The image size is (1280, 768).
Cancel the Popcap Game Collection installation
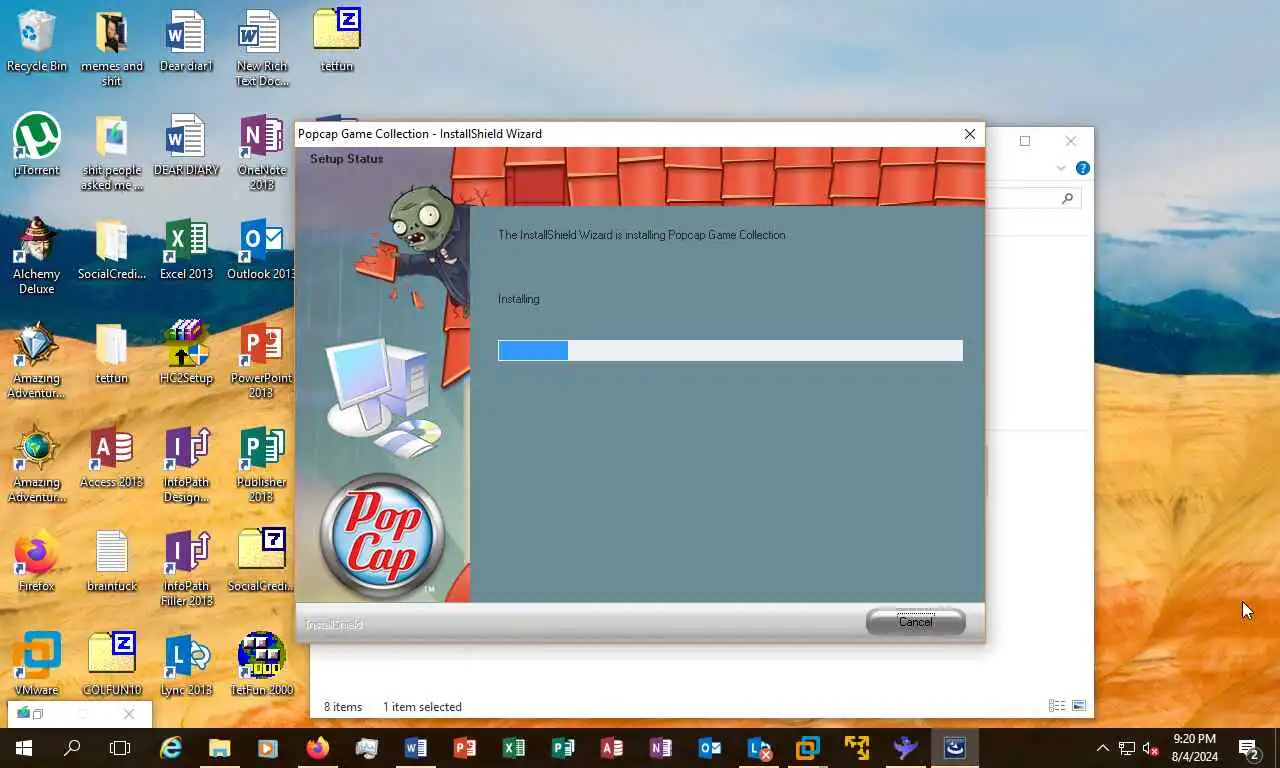click(x=915, y=622)
